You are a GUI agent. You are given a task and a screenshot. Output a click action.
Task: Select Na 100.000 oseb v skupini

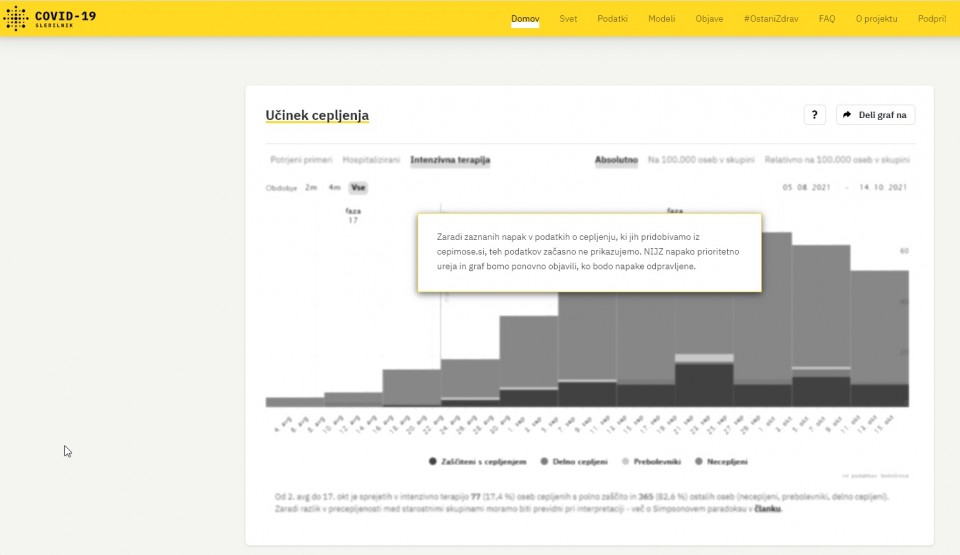pos(701,160)
